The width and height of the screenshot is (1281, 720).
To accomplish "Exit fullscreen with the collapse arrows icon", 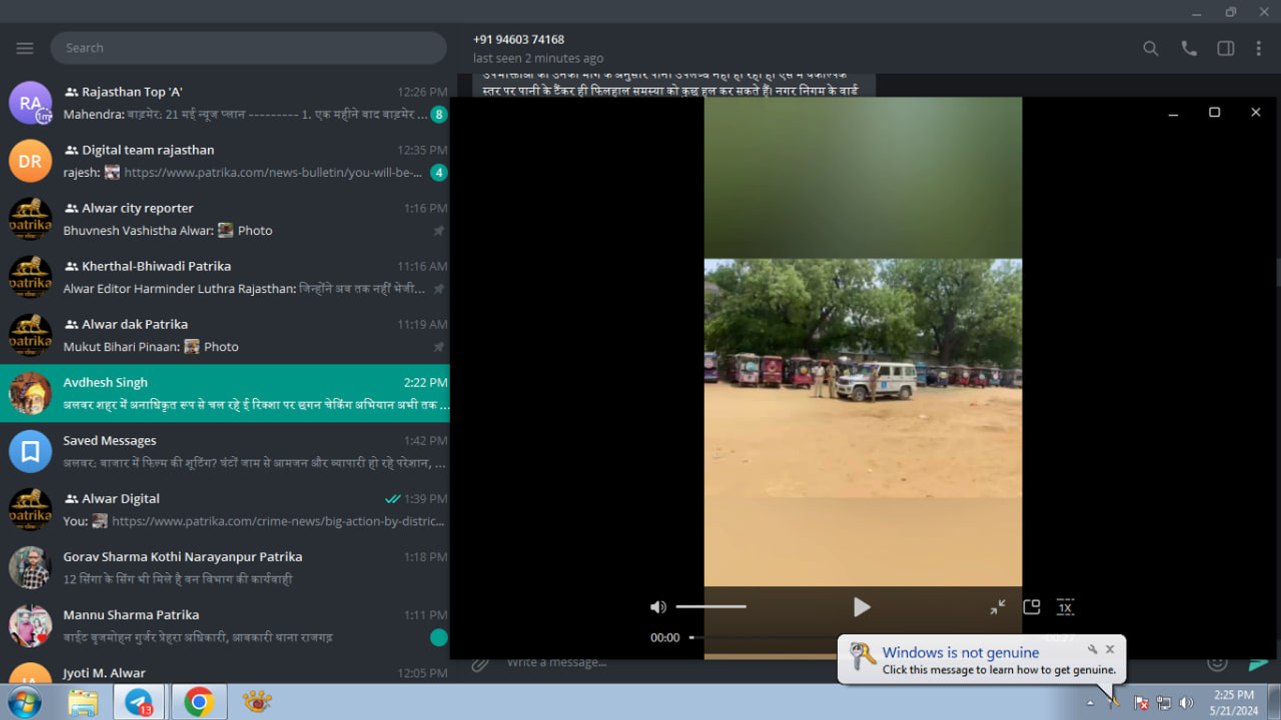I will click(x=998, y=607).
